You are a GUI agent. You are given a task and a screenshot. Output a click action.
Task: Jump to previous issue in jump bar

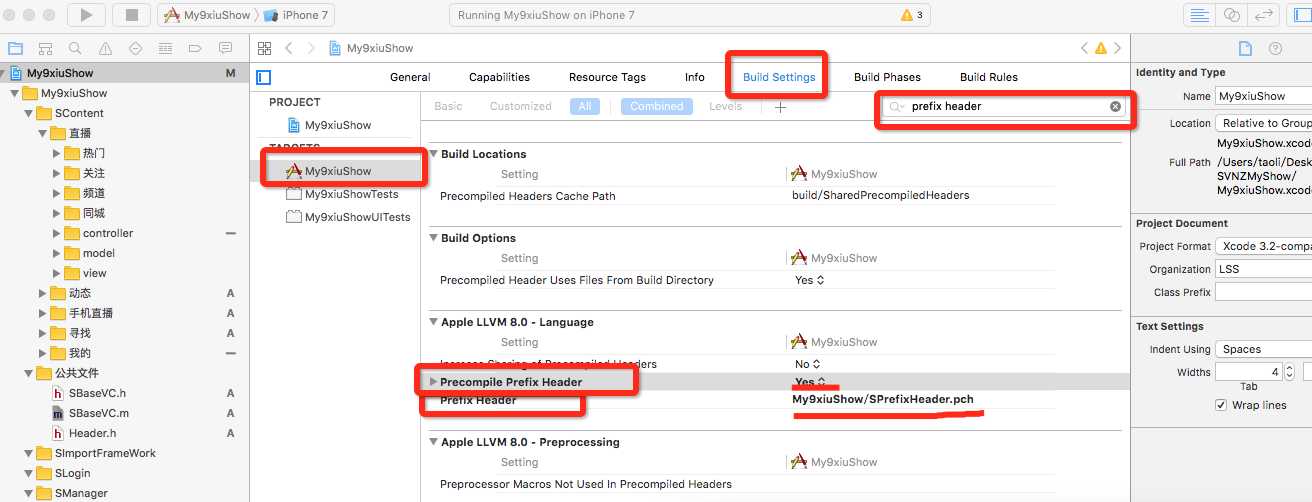(x=1085, y=48)
